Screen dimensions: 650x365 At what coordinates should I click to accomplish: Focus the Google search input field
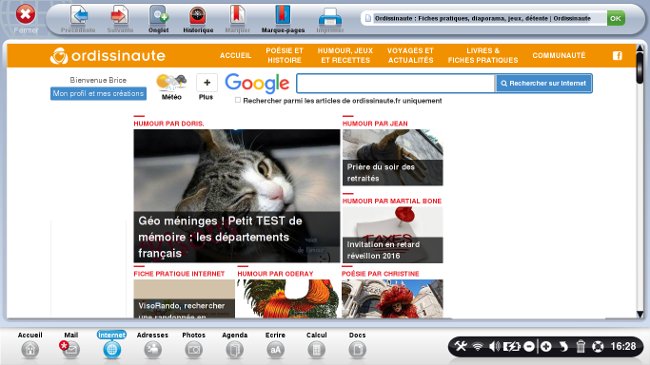point(396,83)
